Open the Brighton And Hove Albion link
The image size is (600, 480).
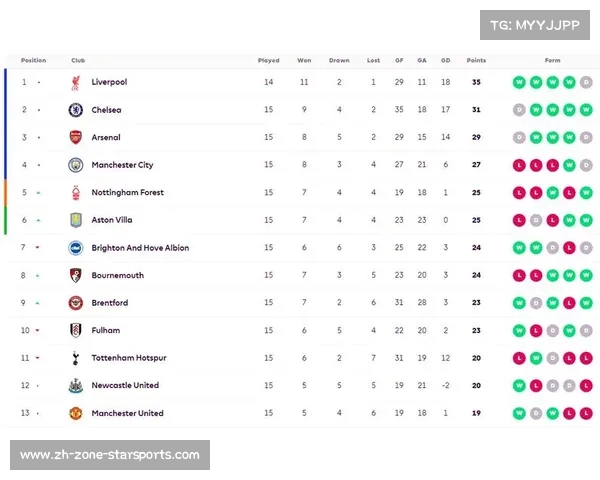point(140,248)
